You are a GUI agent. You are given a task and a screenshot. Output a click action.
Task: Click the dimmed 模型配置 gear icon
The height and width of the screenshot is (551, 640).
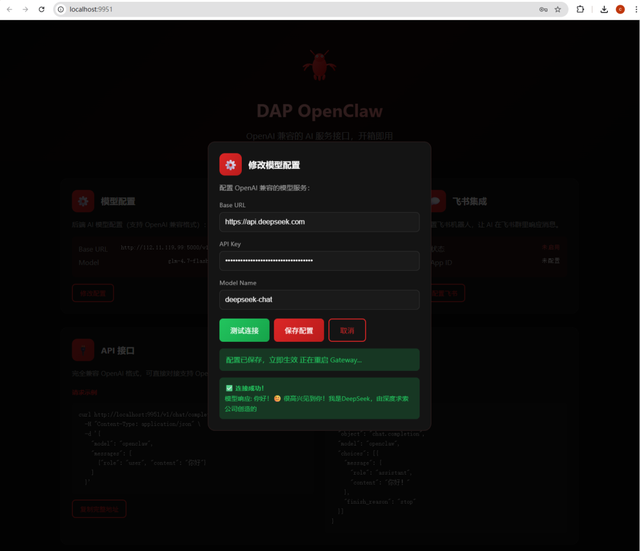tap(83, 201)
